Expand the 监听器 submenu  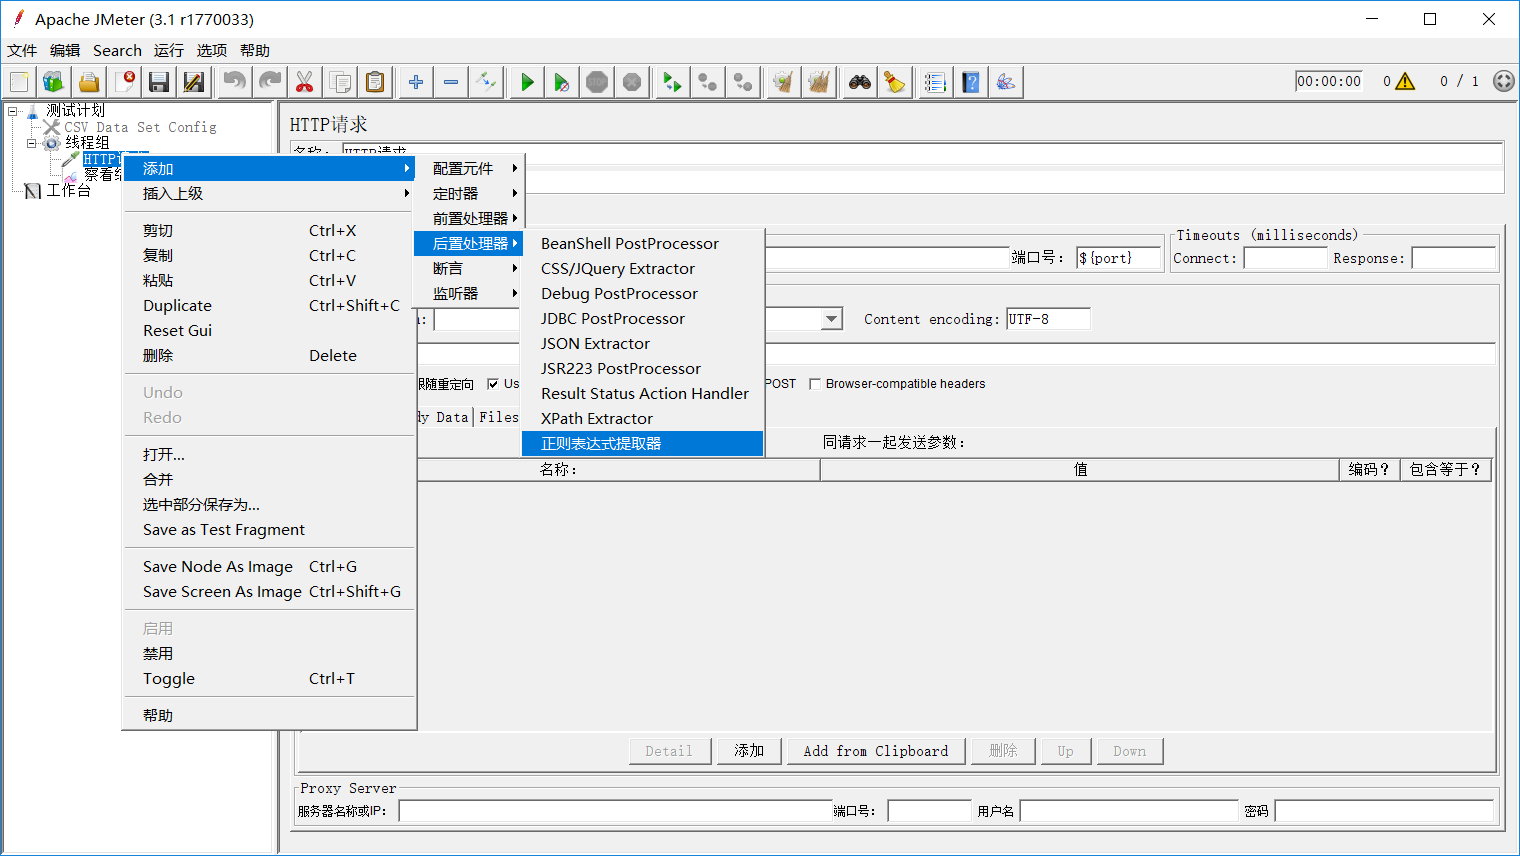470,294
